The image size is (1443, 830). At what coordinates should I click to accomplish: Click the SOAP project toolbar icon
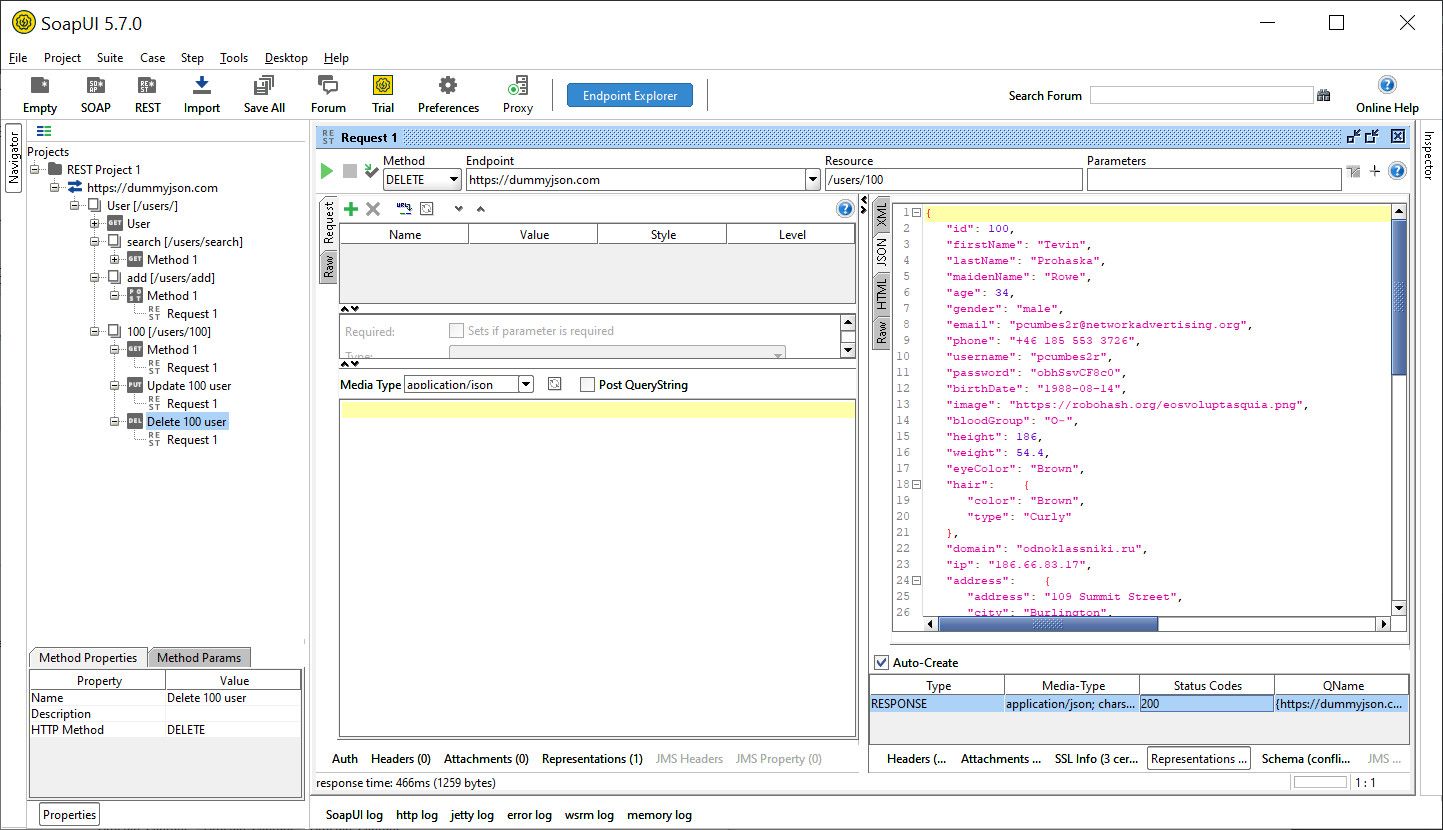tap(96, 87)
